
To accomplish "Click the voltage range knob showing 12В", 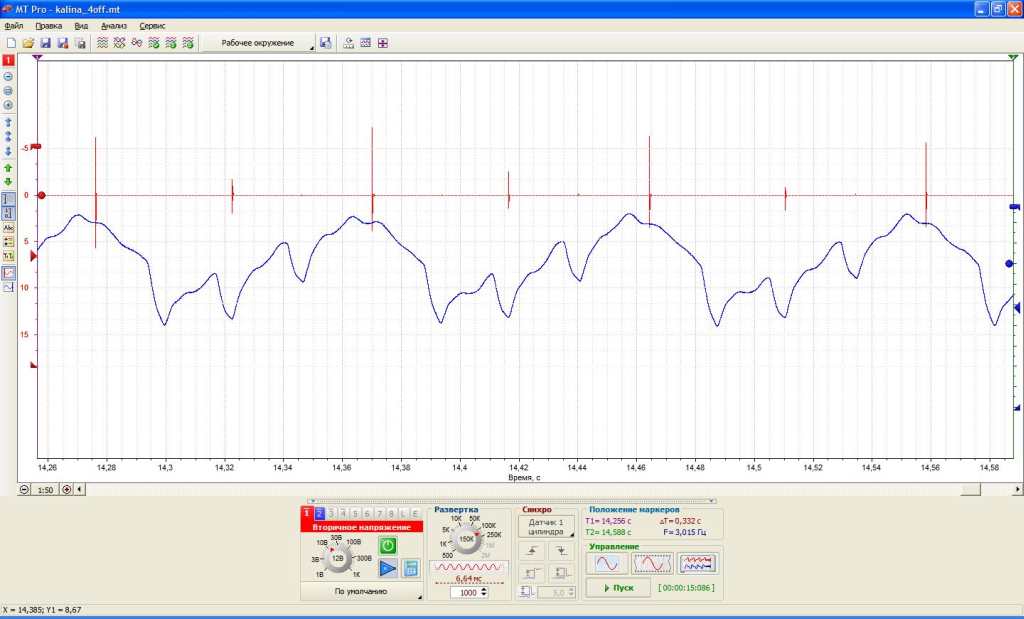I will 338,559.
